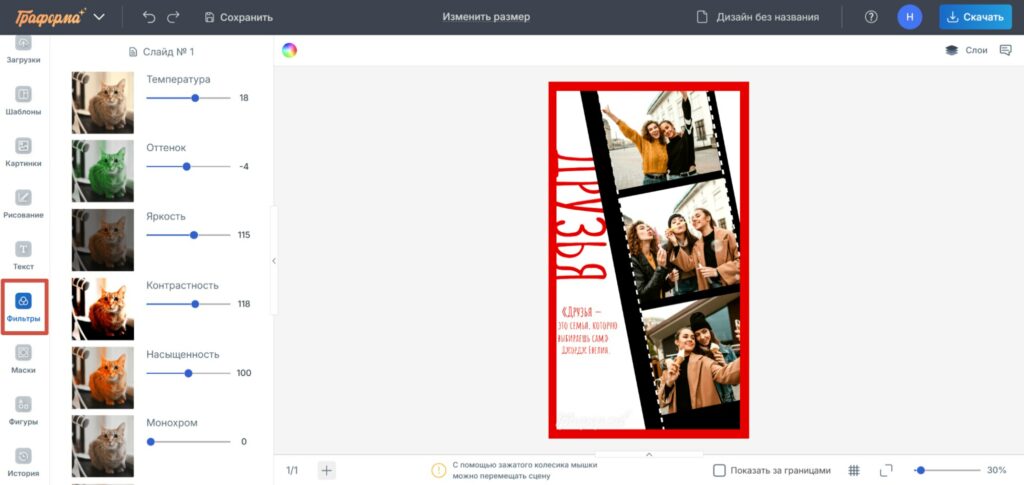The height and width of the screenshot is (485, 1024).
Task: Adjust the Насыщенность slider
Action: (188, 373)
